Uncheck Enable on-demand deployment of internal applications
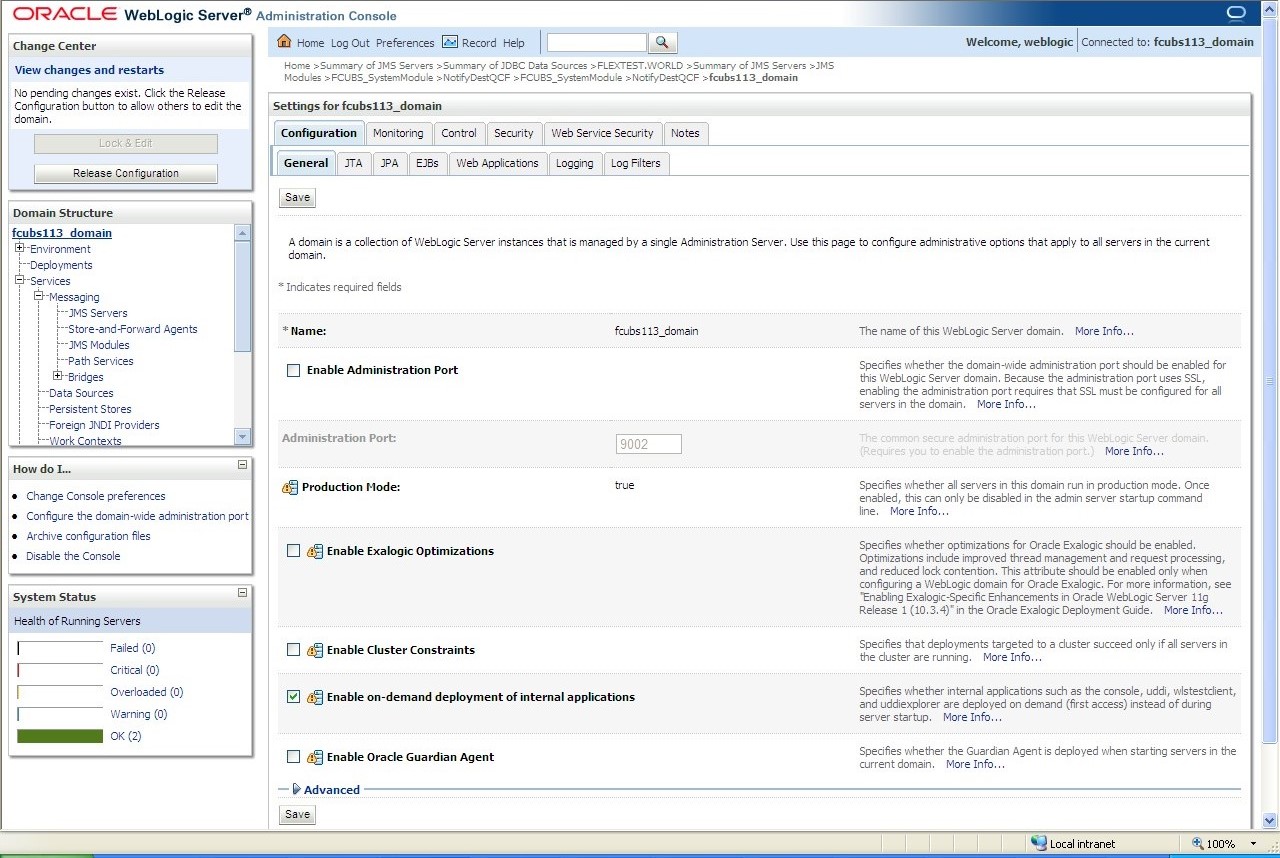Viewport: 1280px width, 858px height. tap(293, 697)
